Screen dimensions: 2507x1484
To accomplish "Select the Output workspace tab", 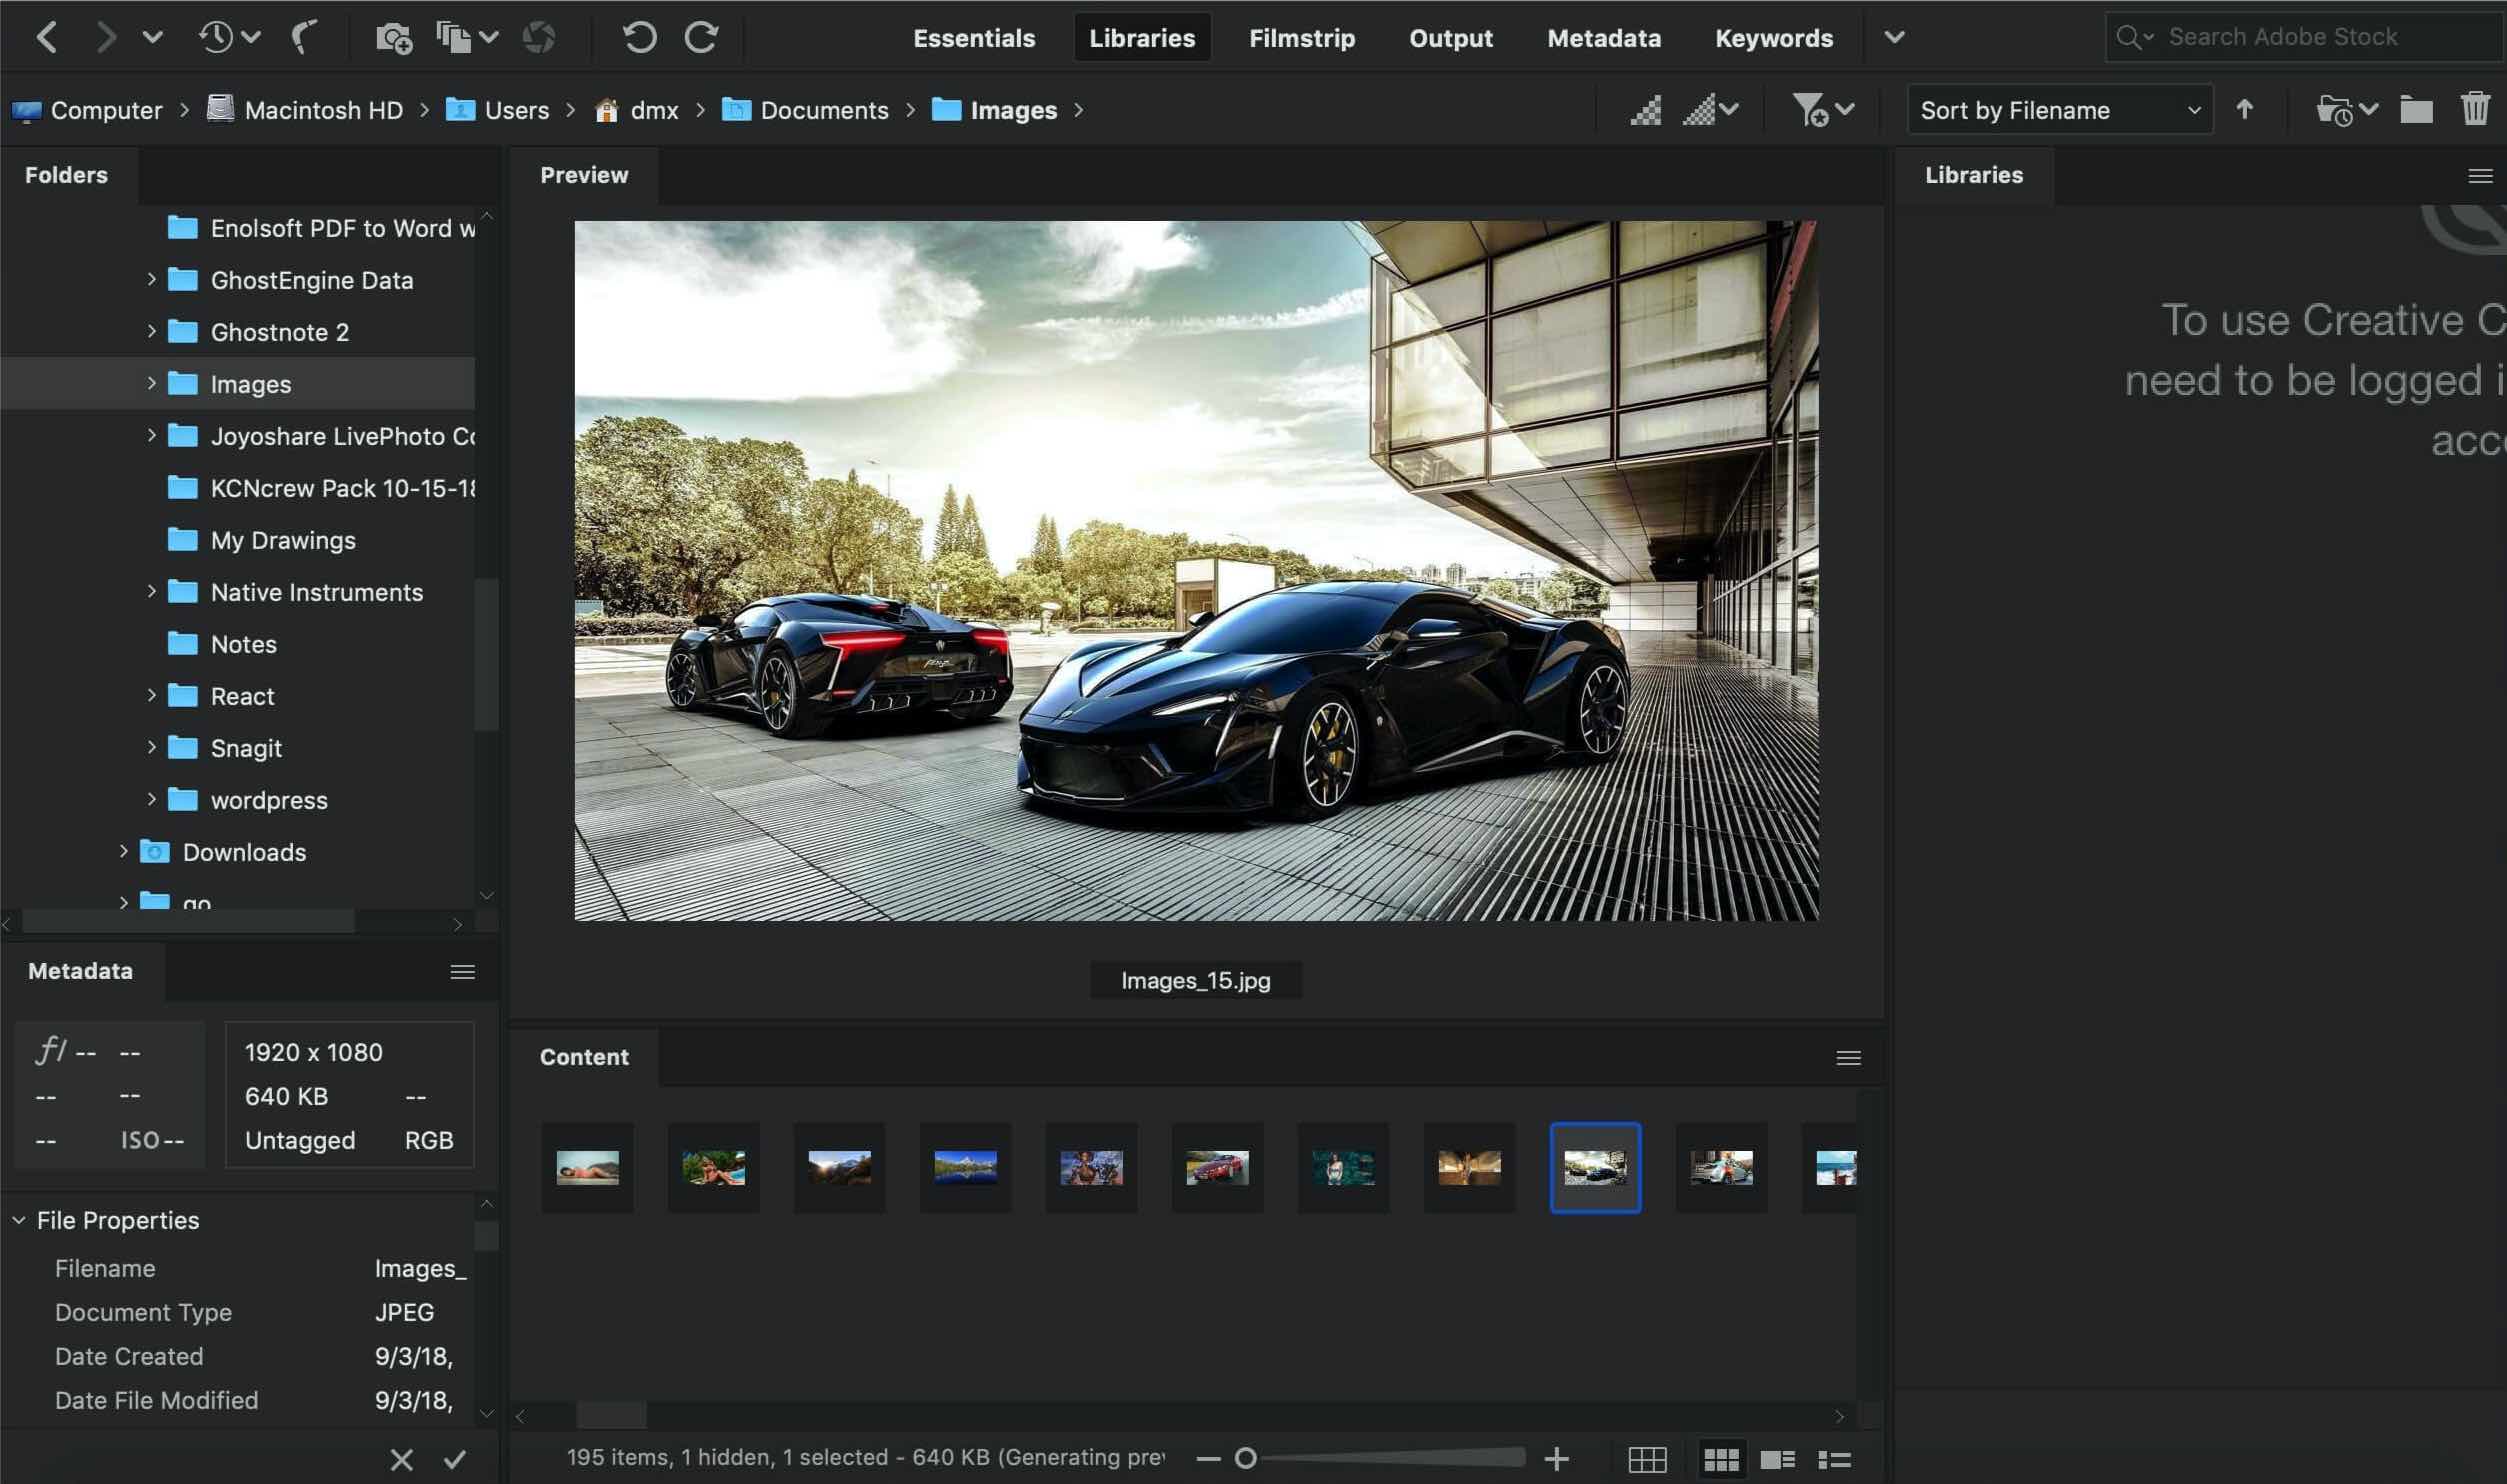I will 1450,37.
